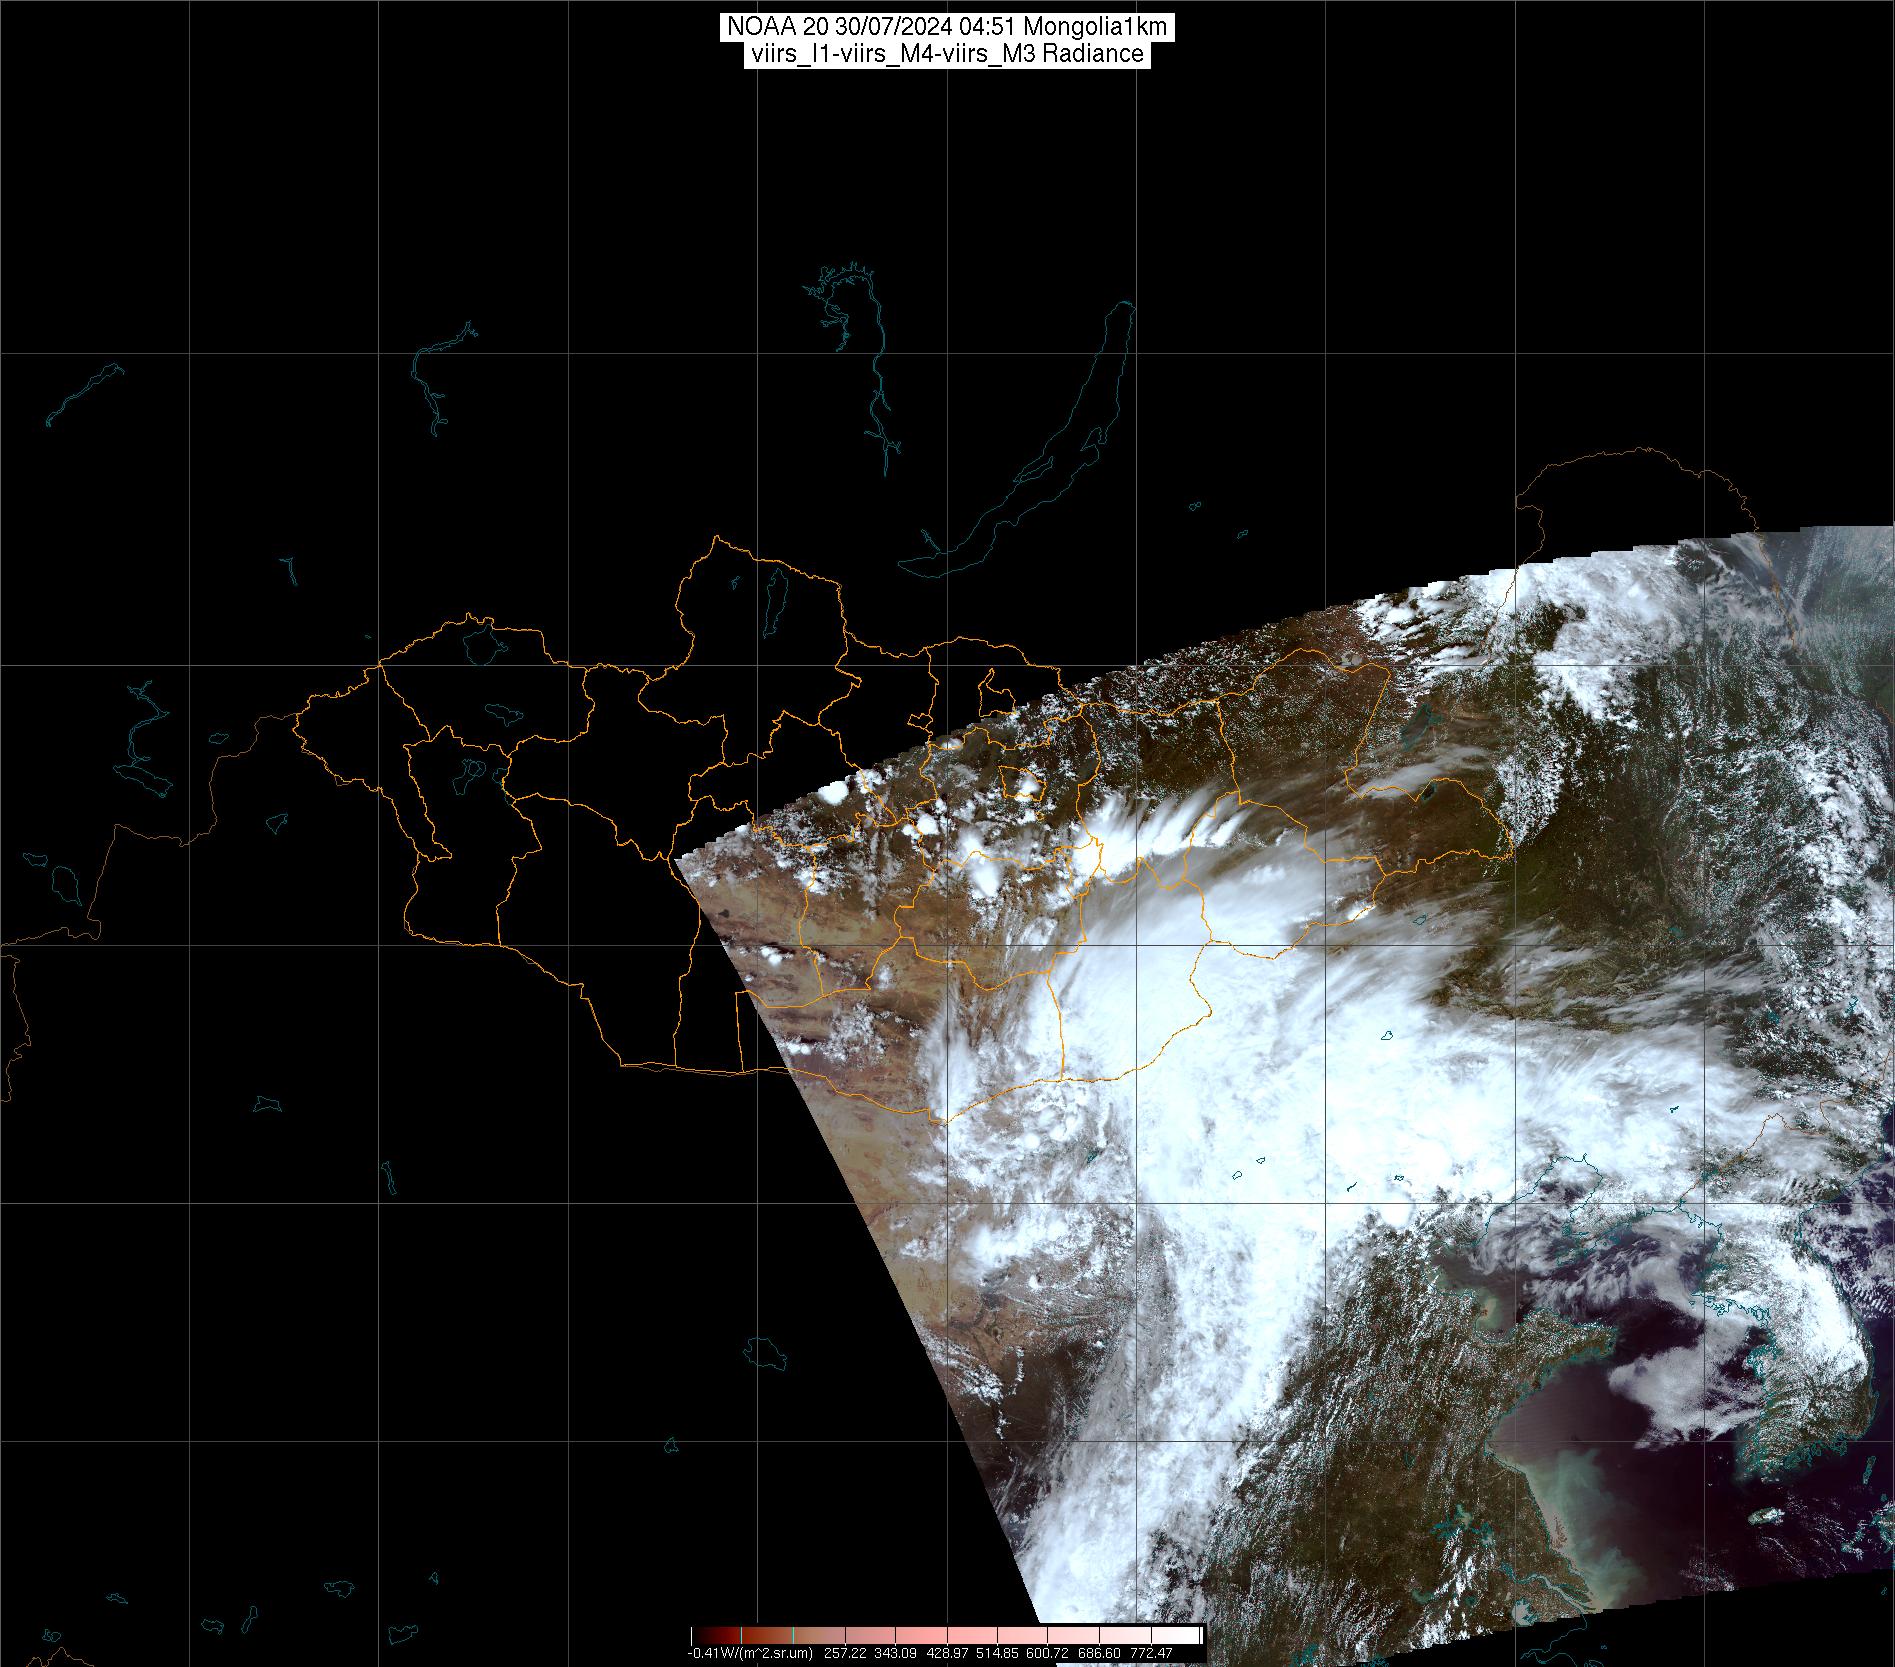Click the long crescent Lake Baikal outline
This screenshot has width=1895, height=1667.
click(1060, 440)
